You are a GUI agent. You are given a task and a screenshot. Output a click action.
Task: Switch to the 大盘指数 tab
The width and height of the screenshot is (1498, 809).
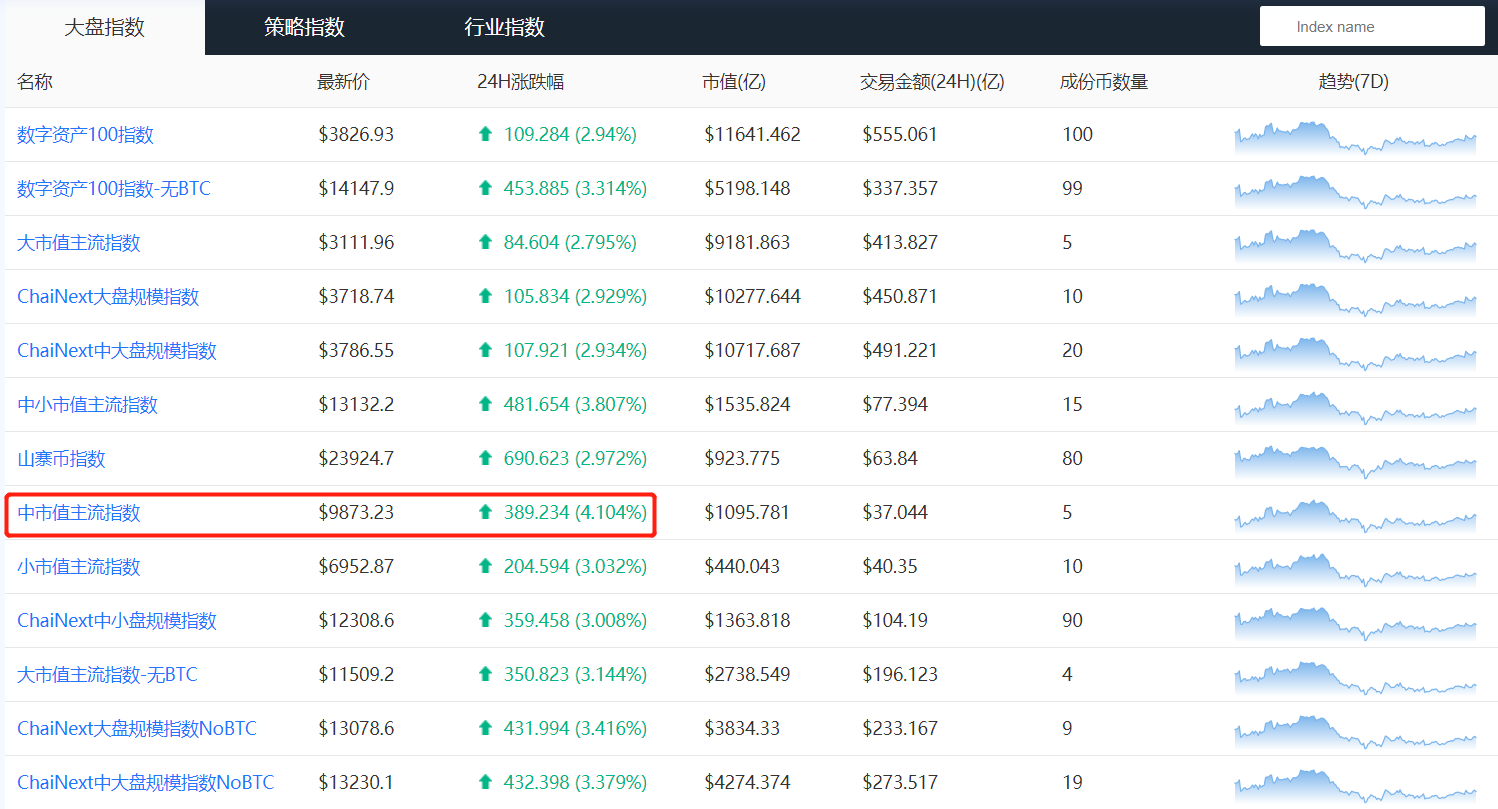pos(104,27)
